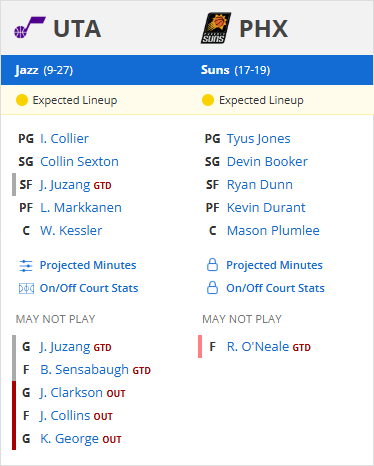Open Collin Sexton's player link

(79, 162)
